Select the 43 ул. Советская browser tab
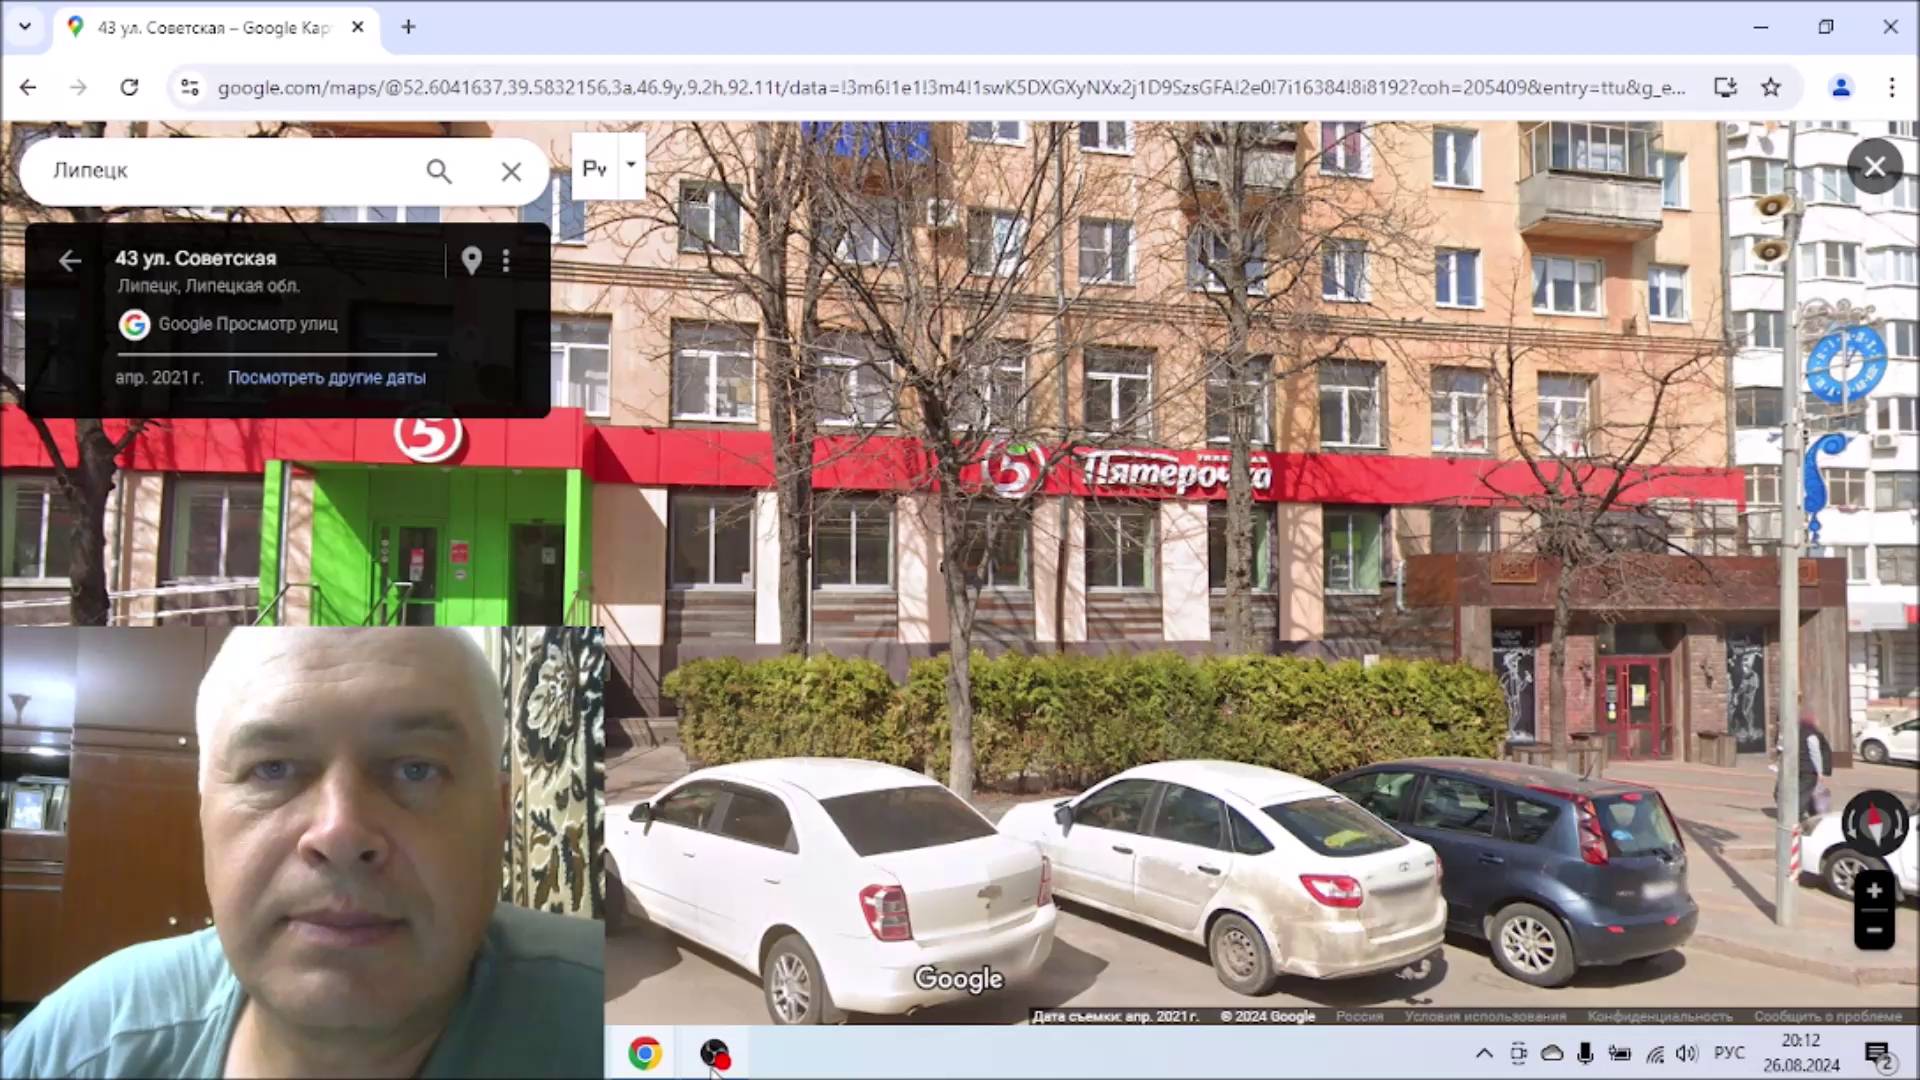The width and height of the screenshot is (1920, 1080). click(x=213, y=28)
